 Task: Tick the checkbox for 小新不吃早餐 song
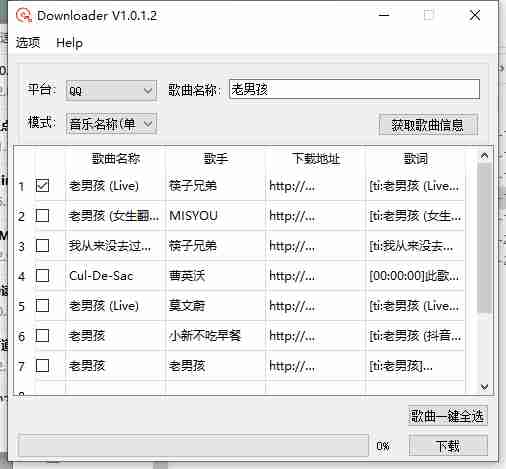tap(42, 336)
